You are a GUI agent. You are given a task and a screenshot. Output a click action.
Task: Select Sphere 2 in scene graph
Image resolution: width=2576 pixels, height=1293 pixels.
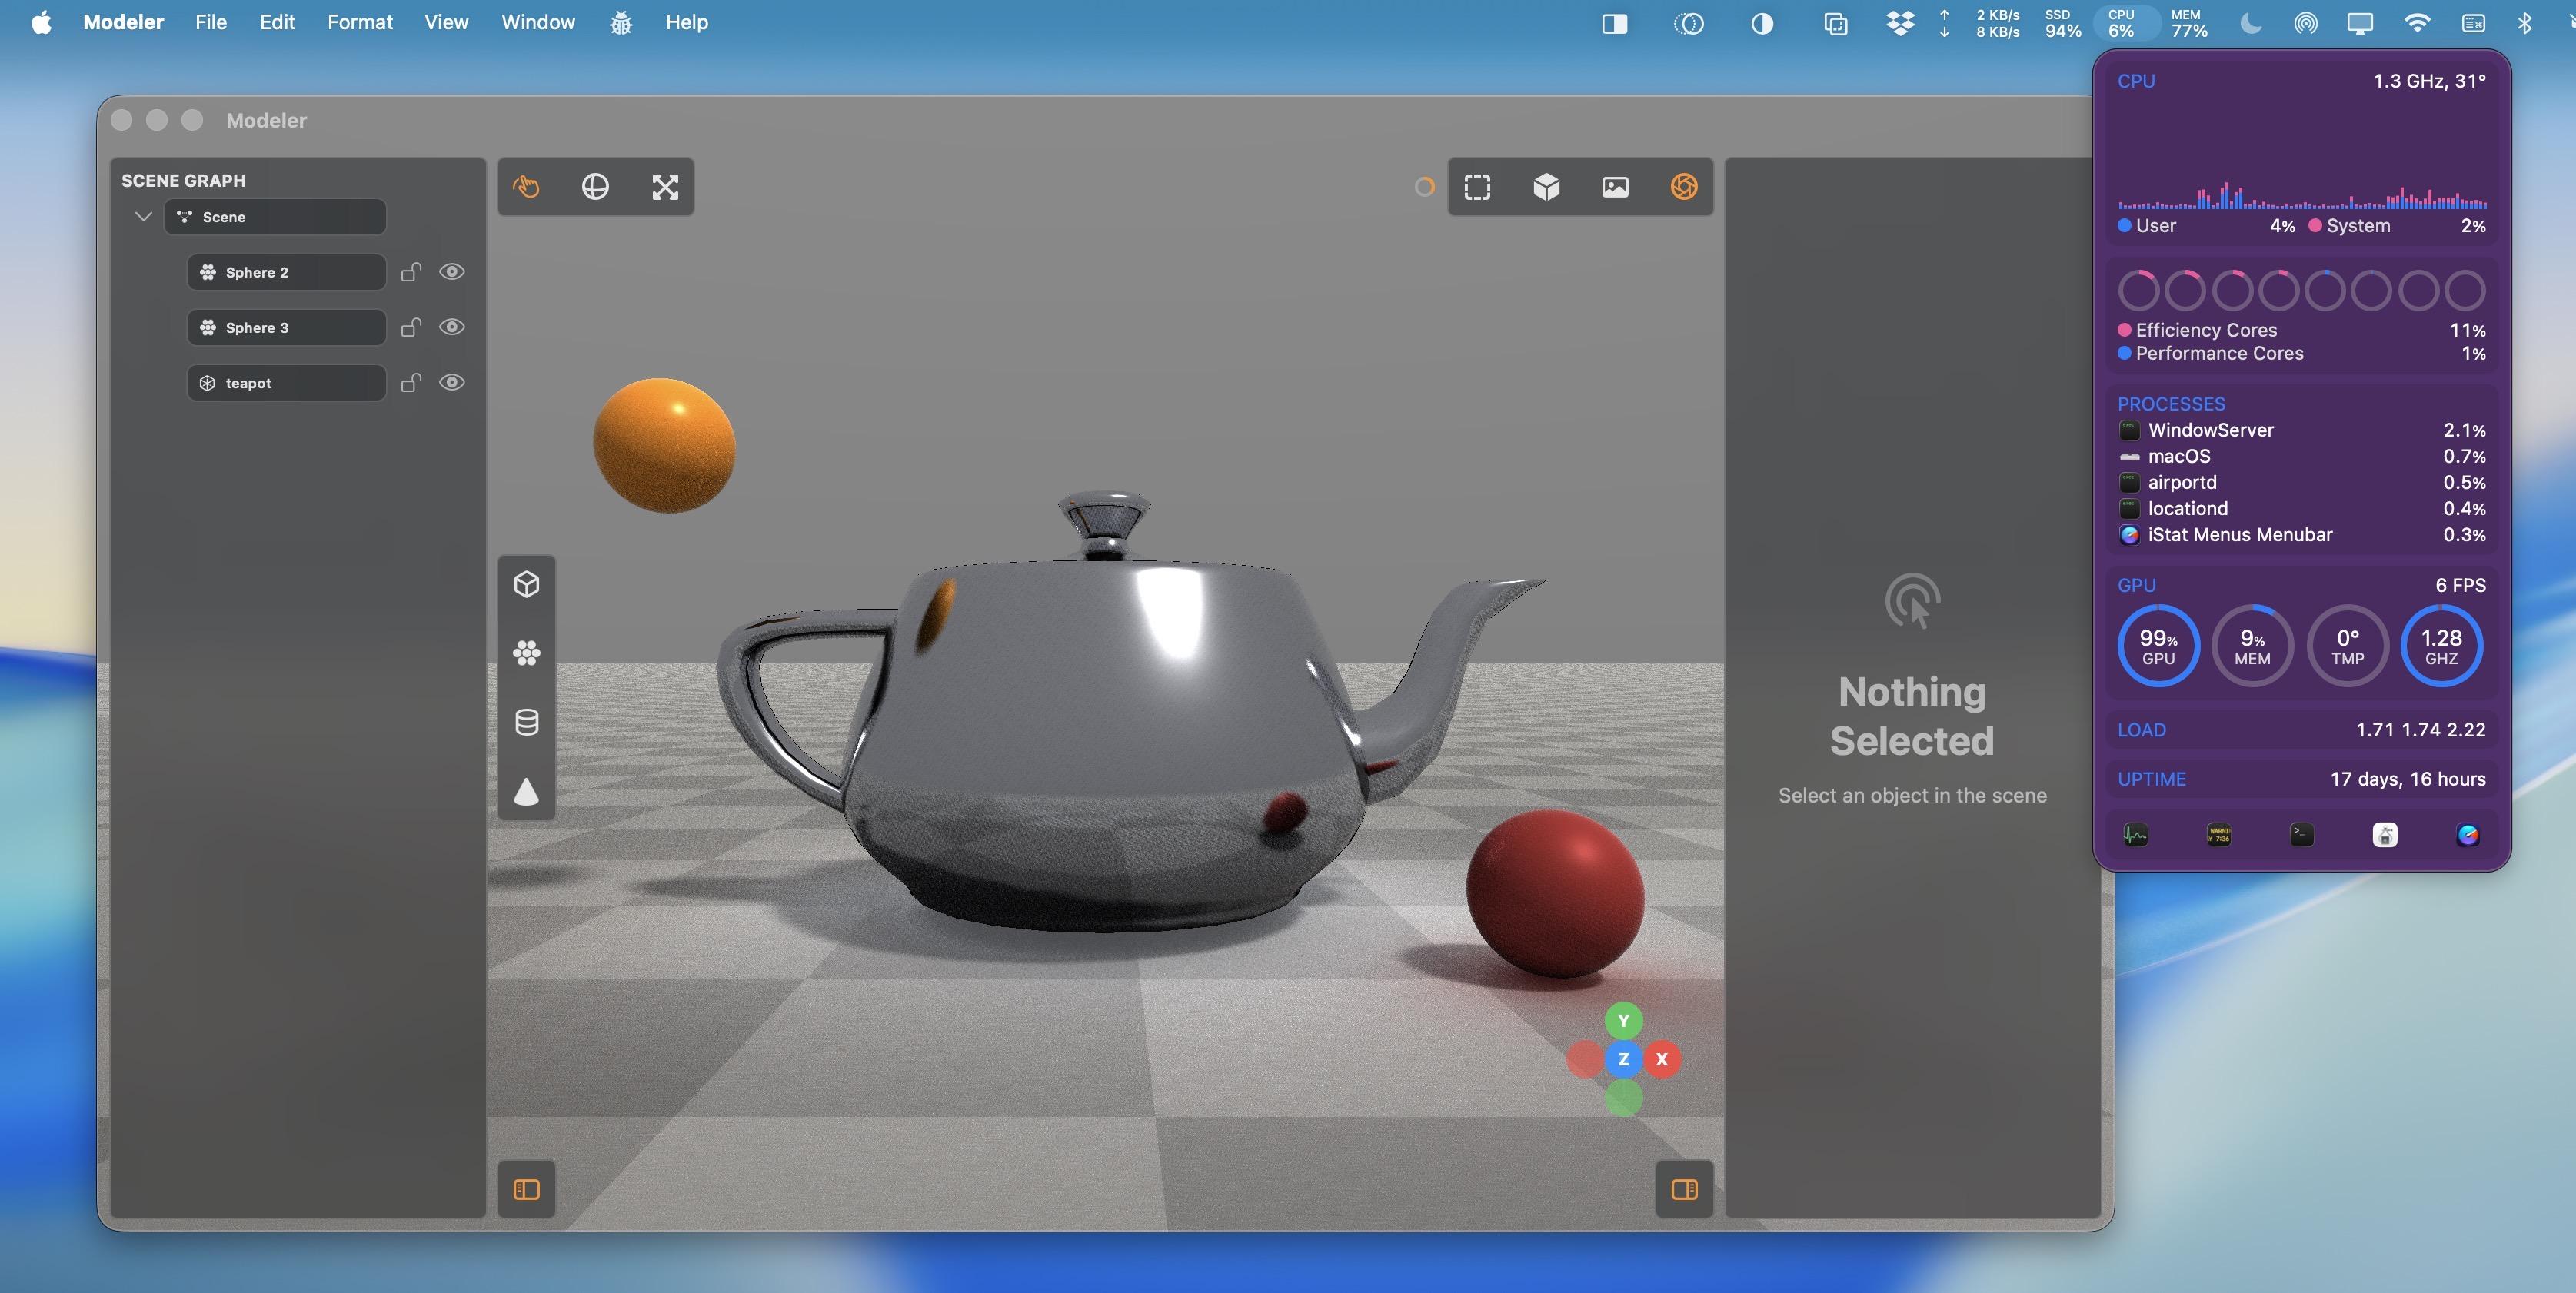[x=286, y=272]
